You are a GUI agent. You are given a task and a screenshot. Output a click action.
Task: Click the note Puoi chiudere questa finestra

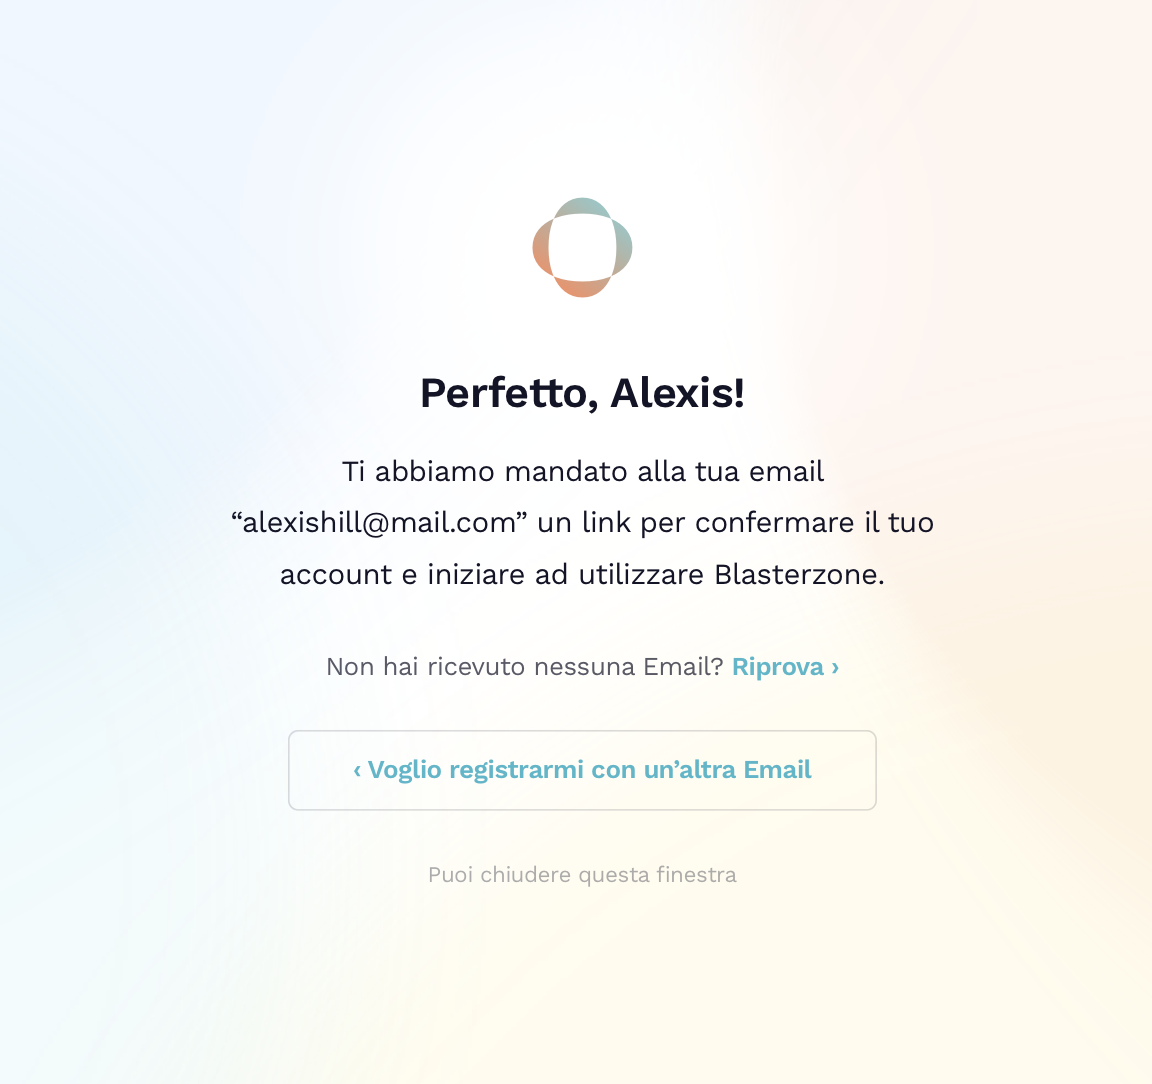pos(582,875)
